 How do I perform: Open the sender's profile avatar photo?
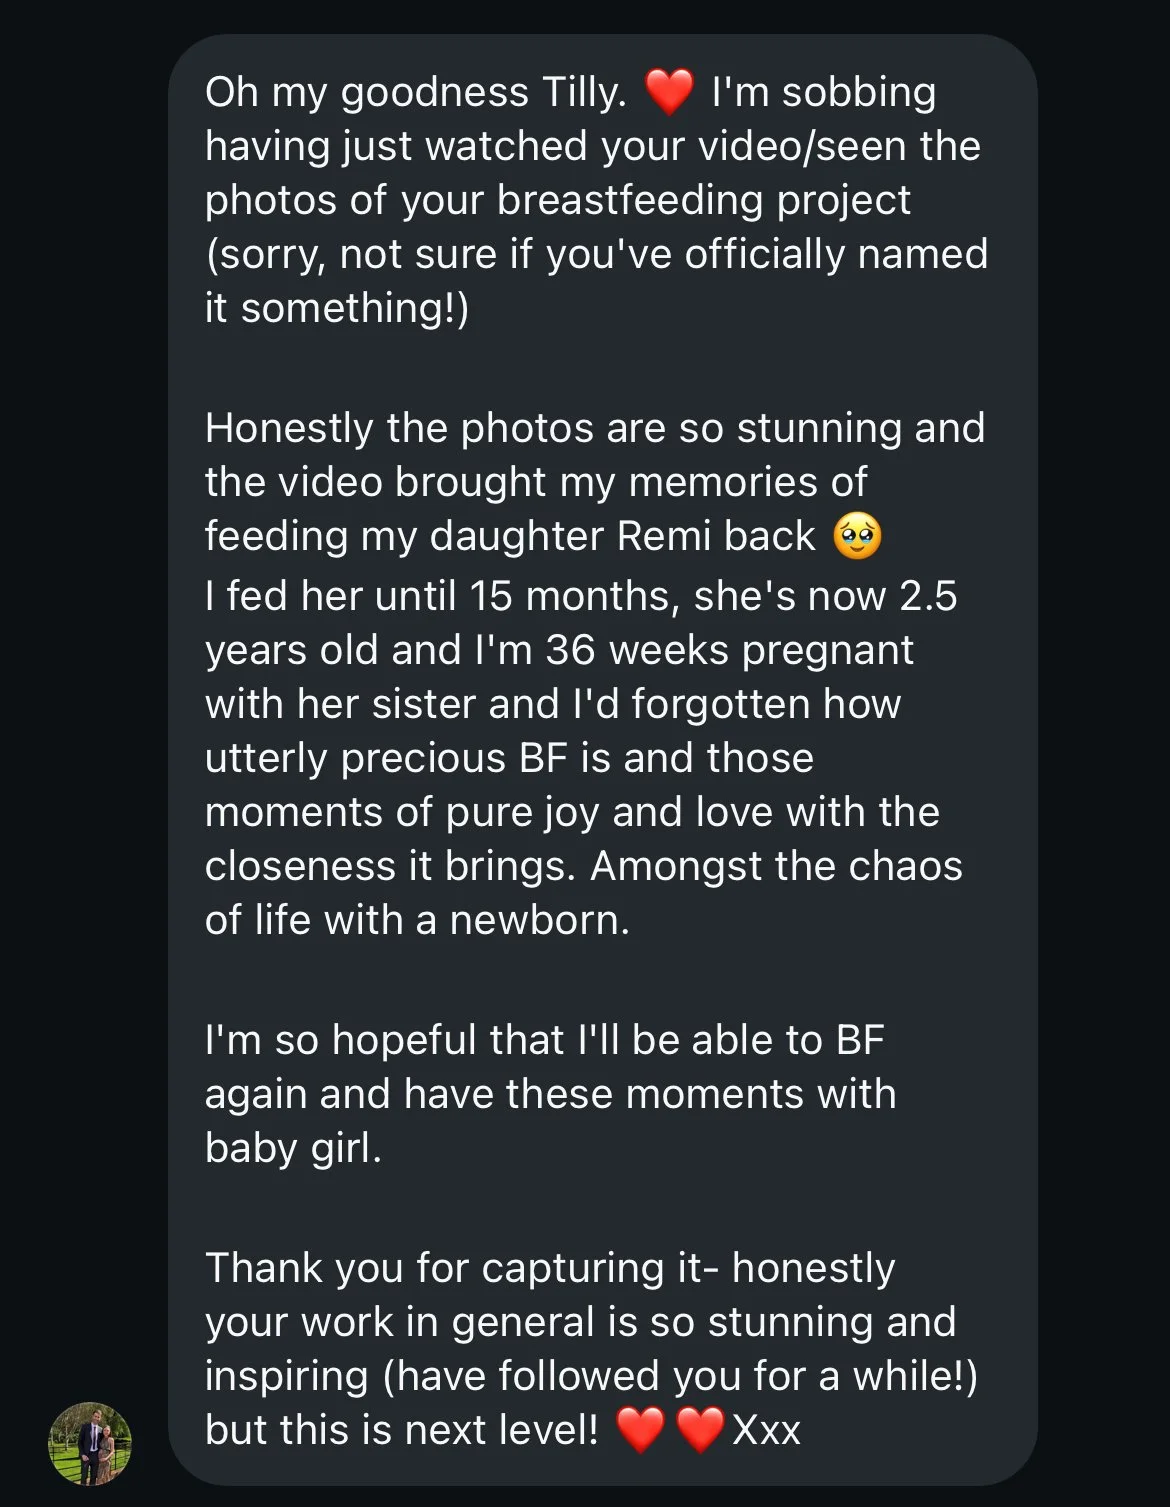pyautogui.click(x=90, y=1443)
